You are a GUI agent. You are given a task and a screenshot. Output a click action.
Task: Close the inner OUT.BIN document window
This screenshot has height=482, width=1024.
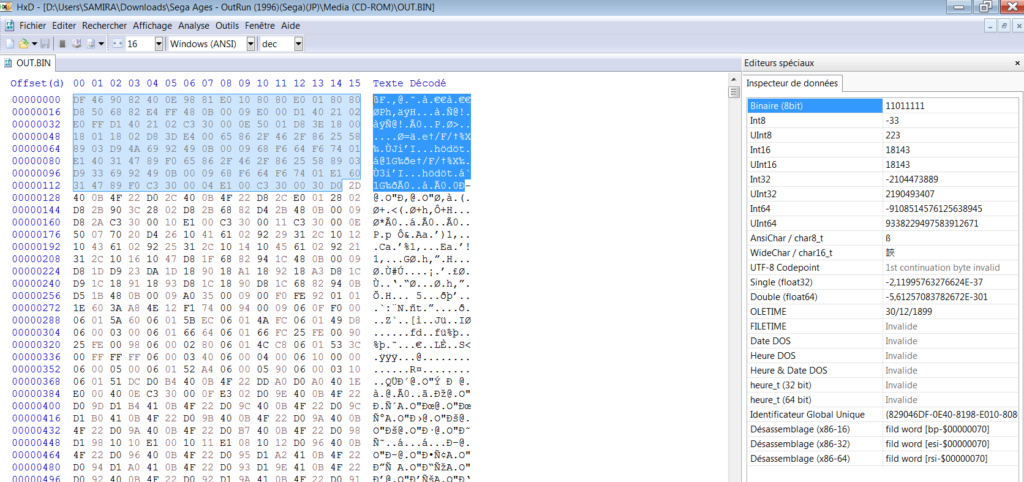[1017, 26]
